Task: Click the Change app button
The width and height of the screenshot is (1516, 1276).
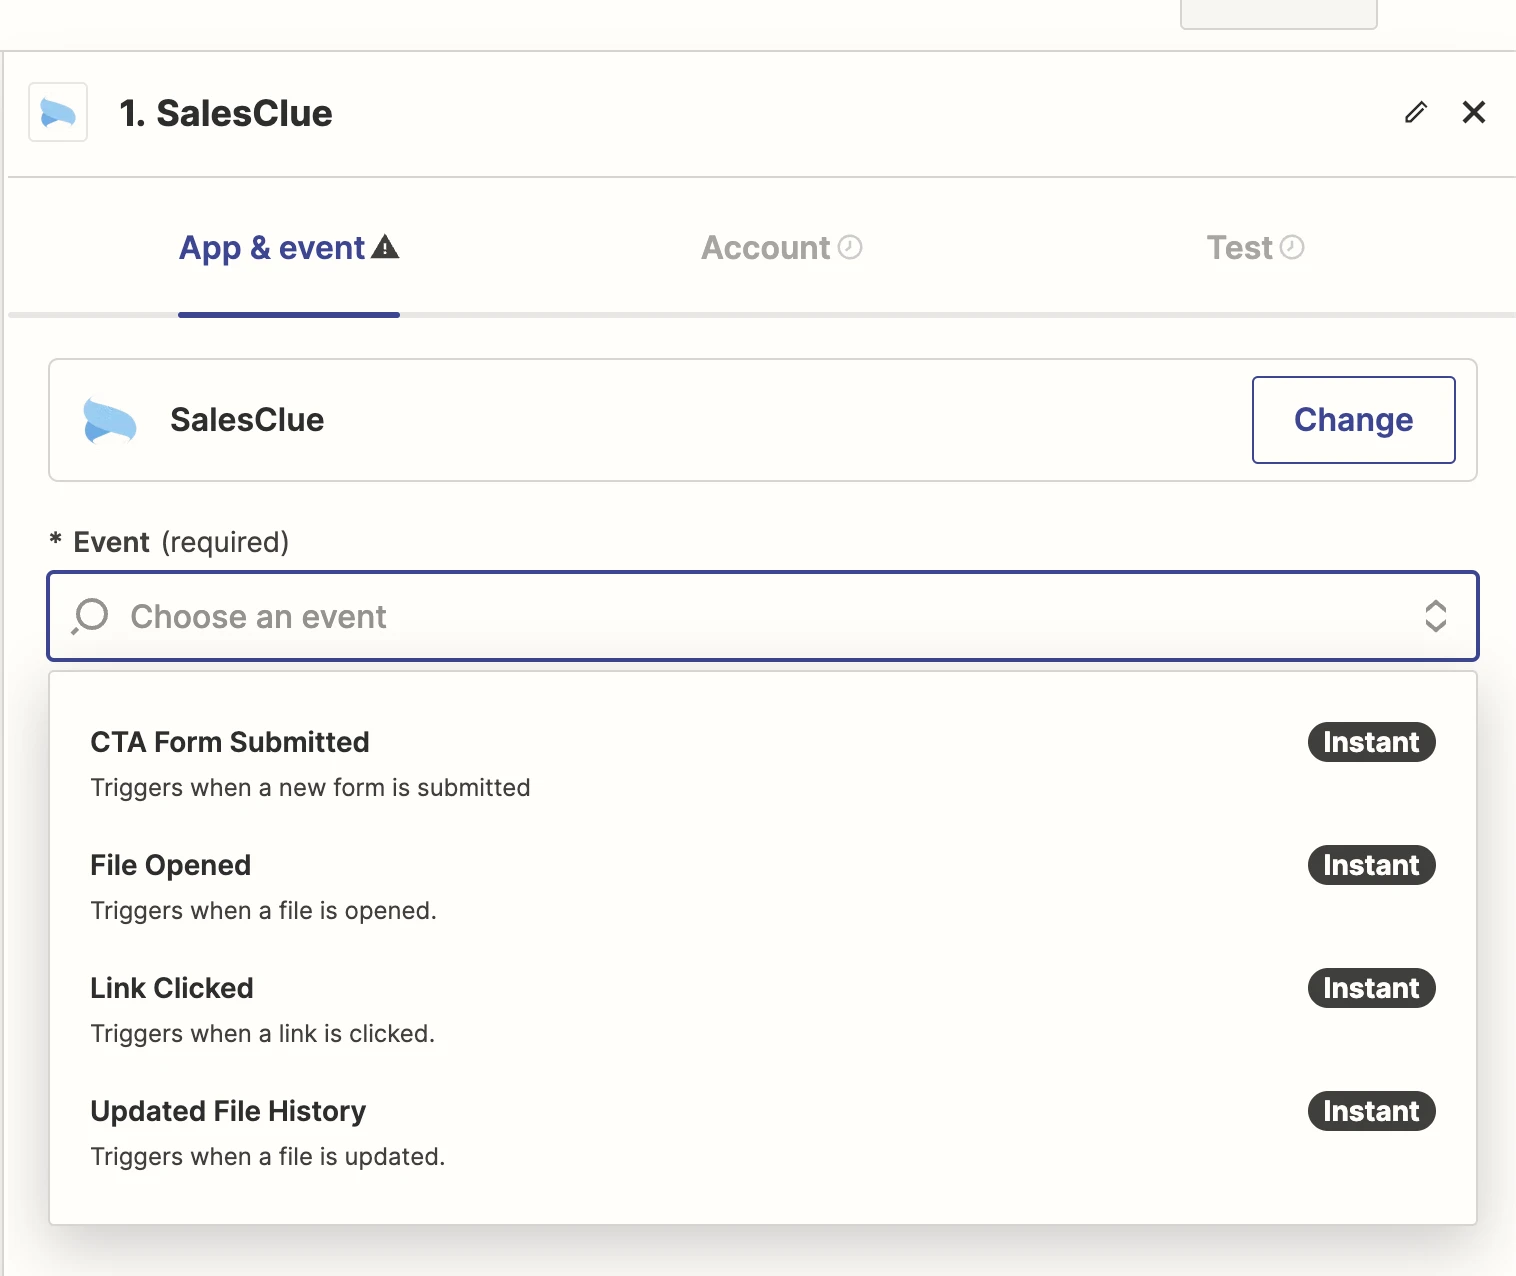Action: point(1353,420)
